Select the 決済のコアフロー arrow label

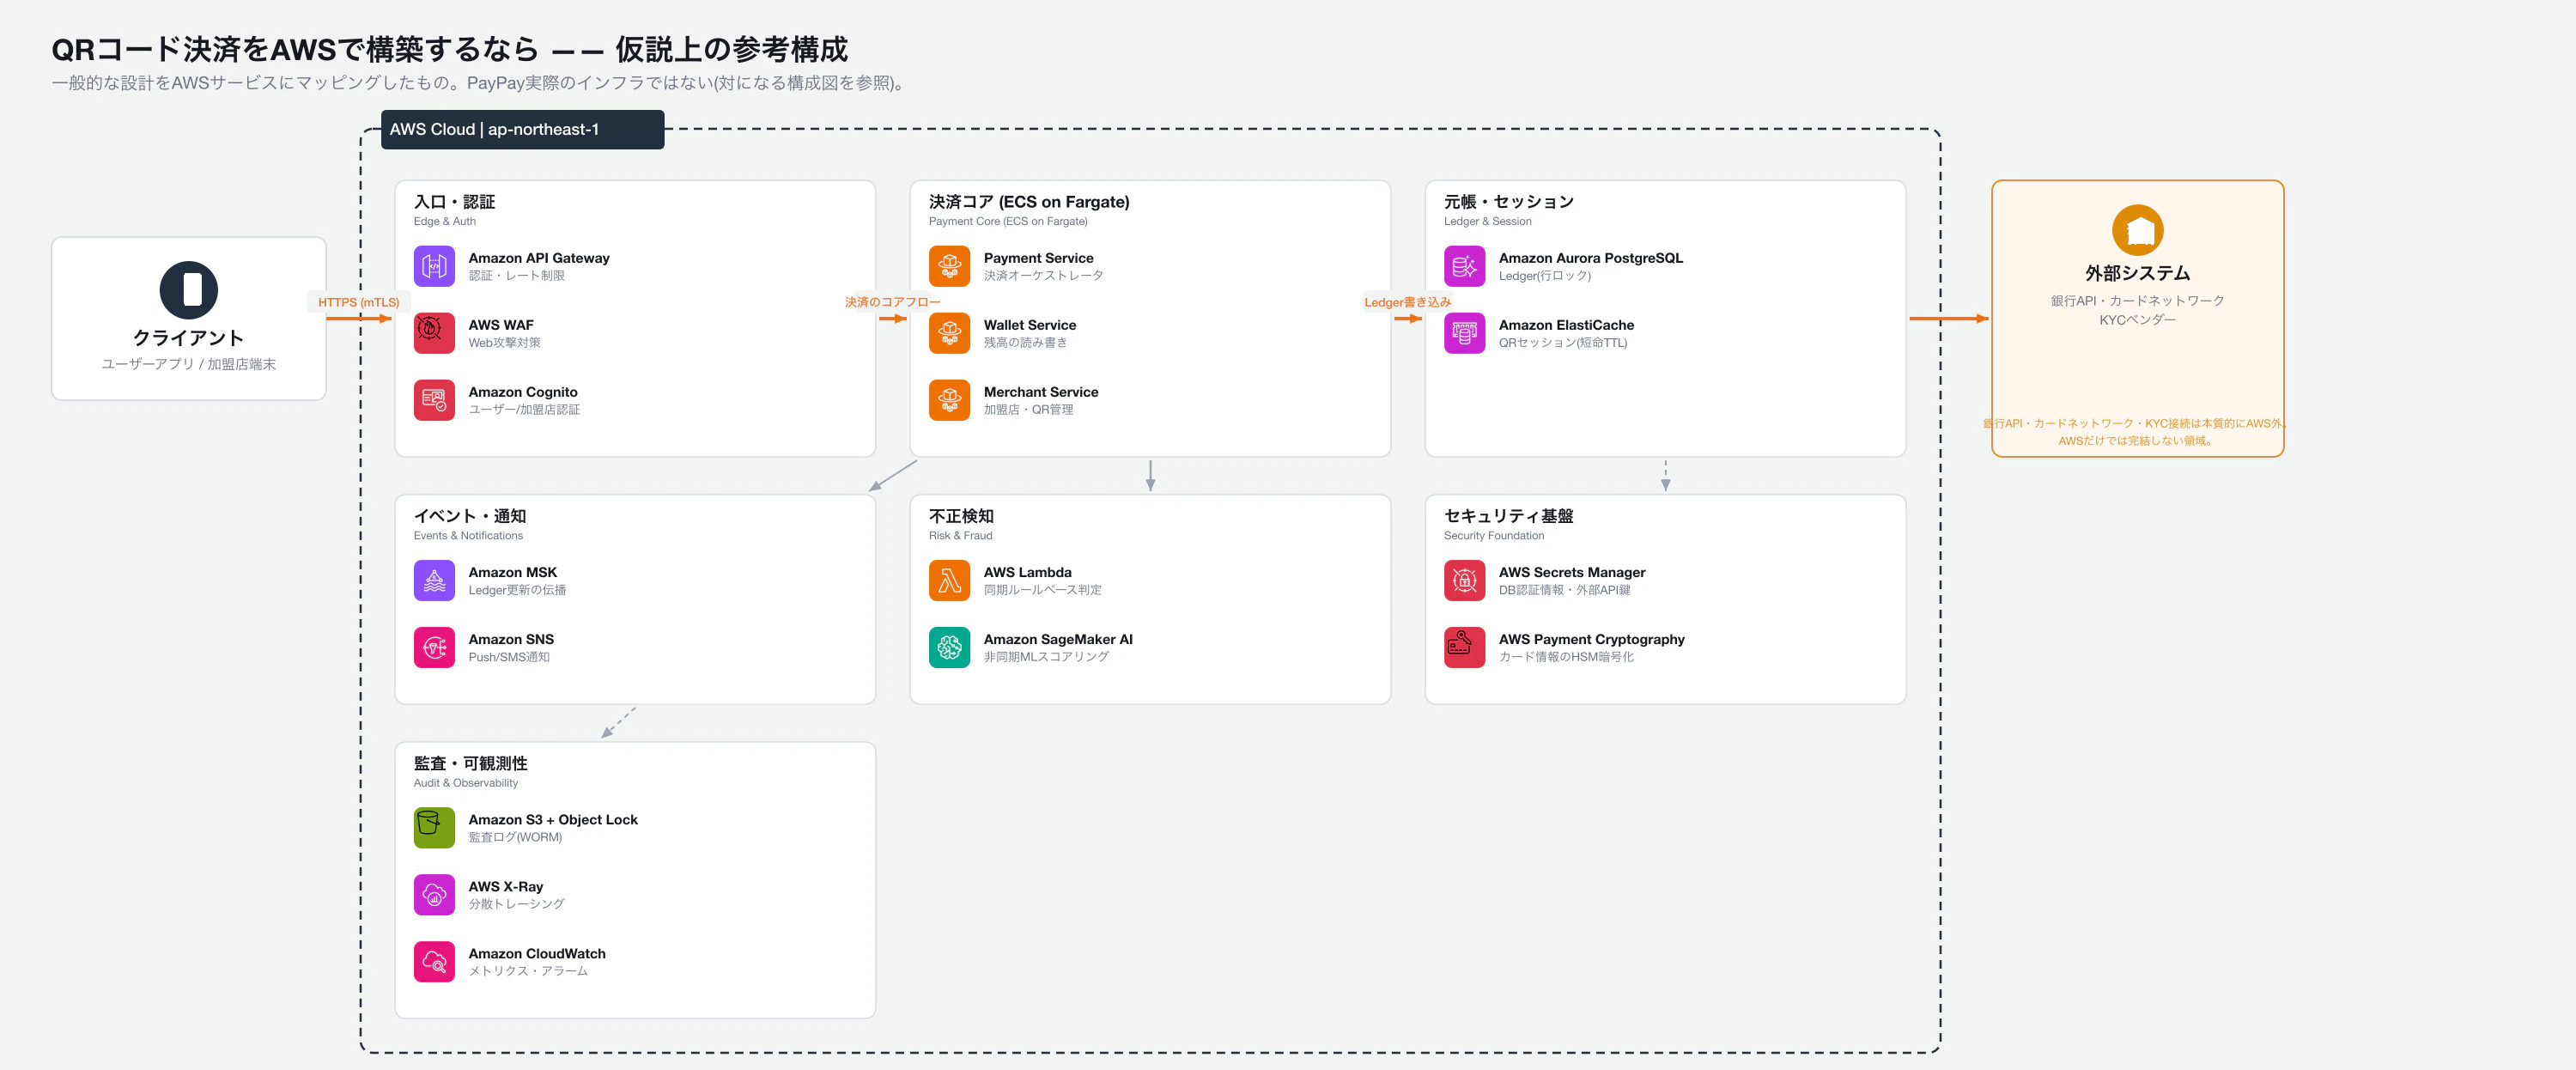click(x=892, y=302)
